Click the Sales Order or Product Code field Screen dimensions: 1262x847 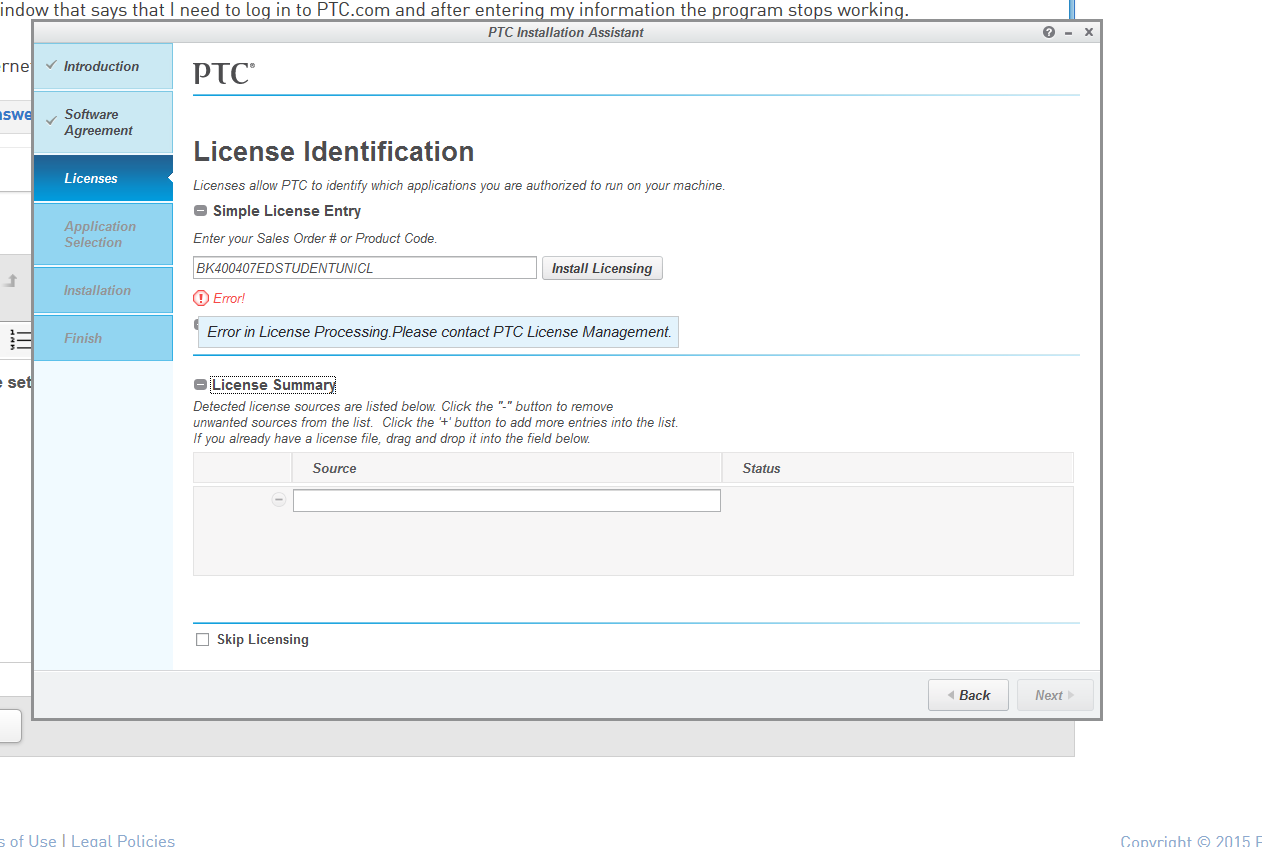[x=365, y=268]
